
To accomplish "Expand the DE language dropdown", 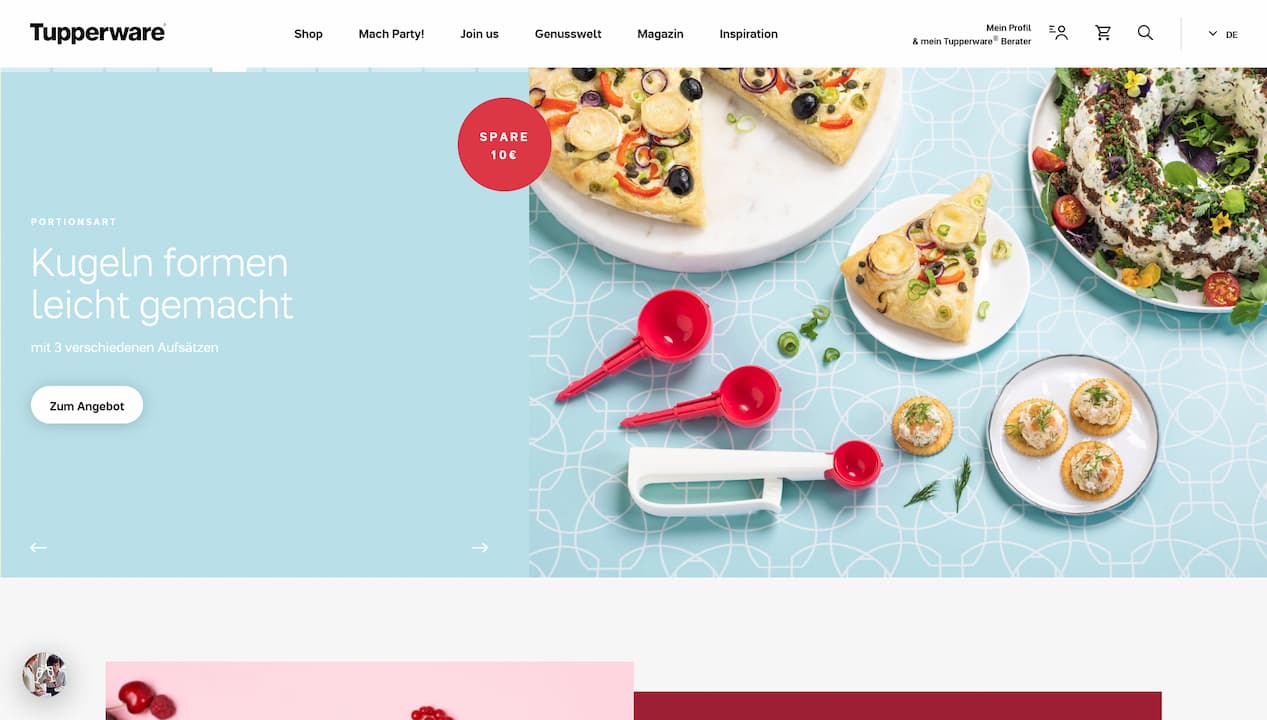I will 1222,34.
